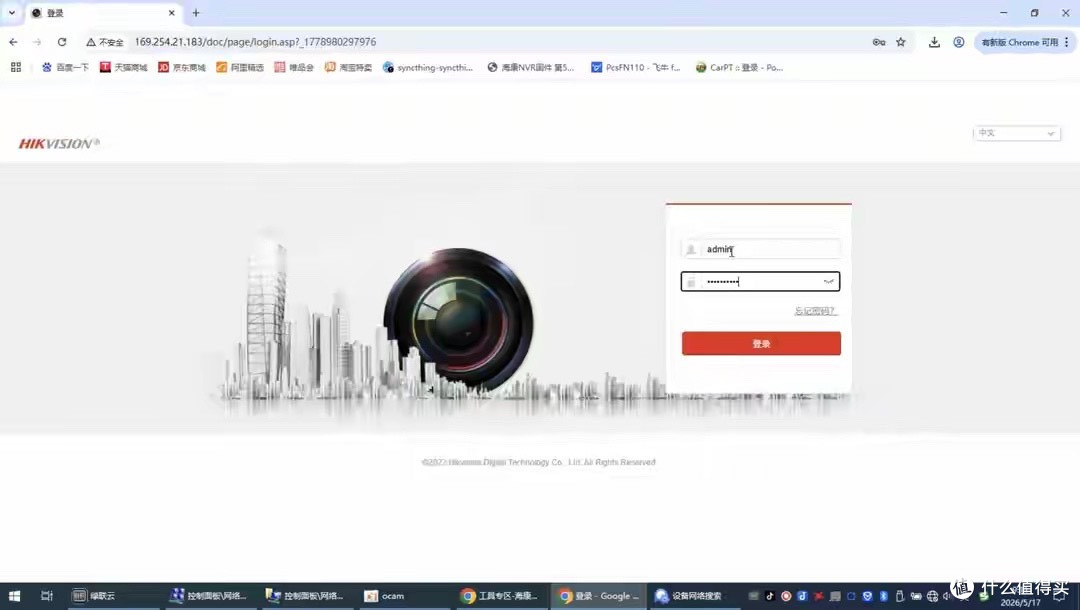Open the 中文 language dropdown
The width and height of the screenshot is (1080, 610).
(1017, 133)
